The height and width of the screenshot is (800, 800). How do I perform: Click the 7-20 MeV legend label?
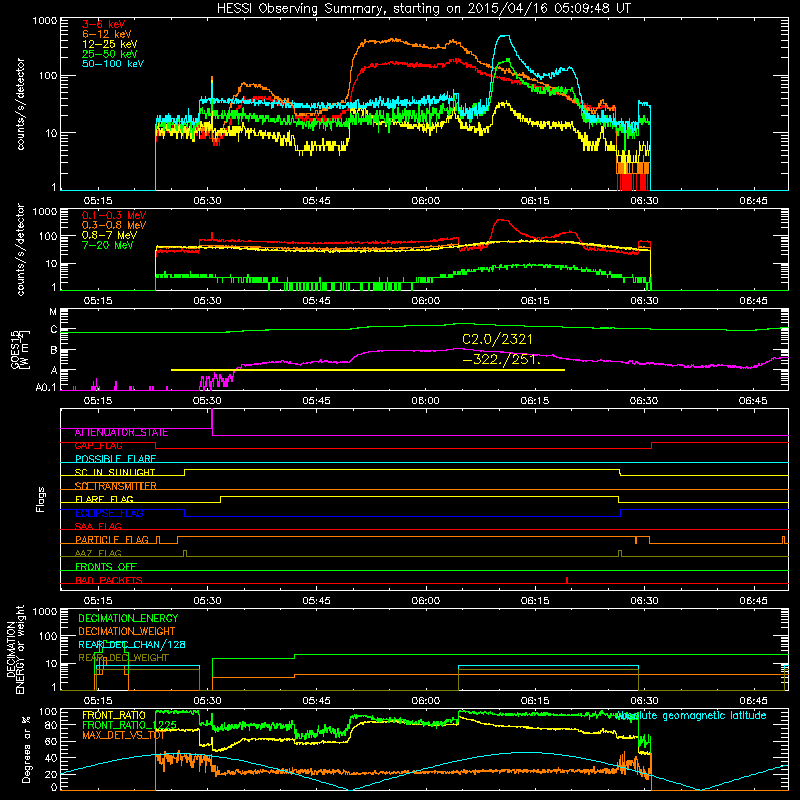tap(108, 245)
